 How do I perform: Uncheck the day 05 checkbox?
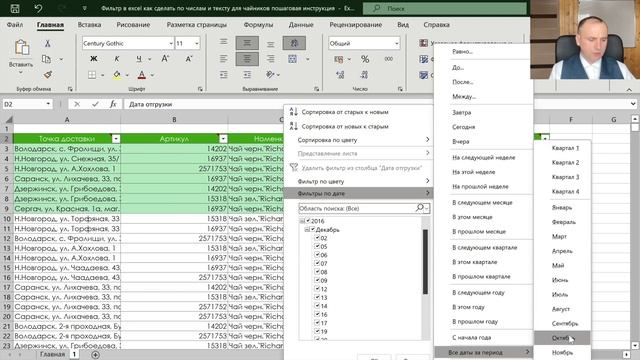[317, 246]
